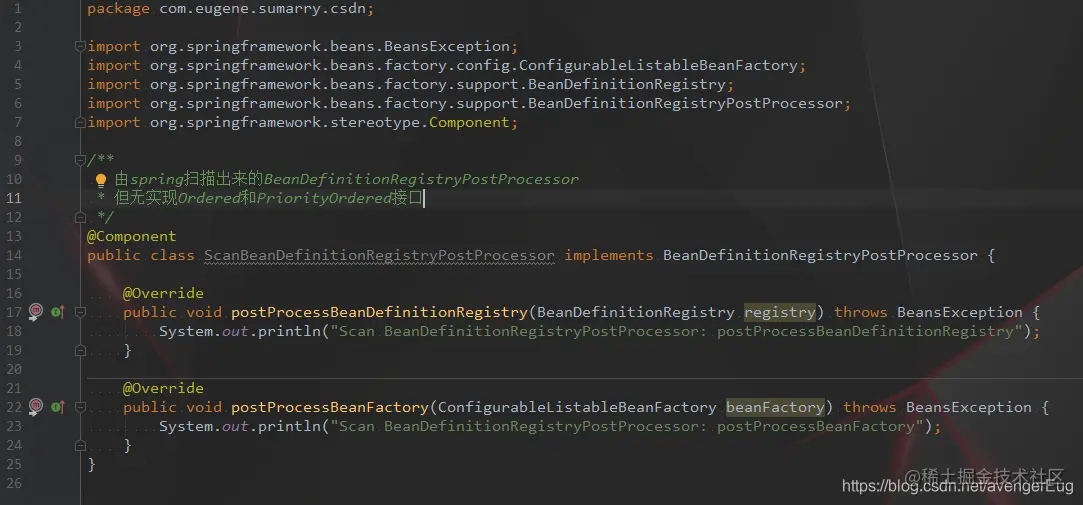Collapse the postProcessBeanDefinitionRegistry method fold on line 17
Screen dimensions: 1083x505
pos(80,313)
